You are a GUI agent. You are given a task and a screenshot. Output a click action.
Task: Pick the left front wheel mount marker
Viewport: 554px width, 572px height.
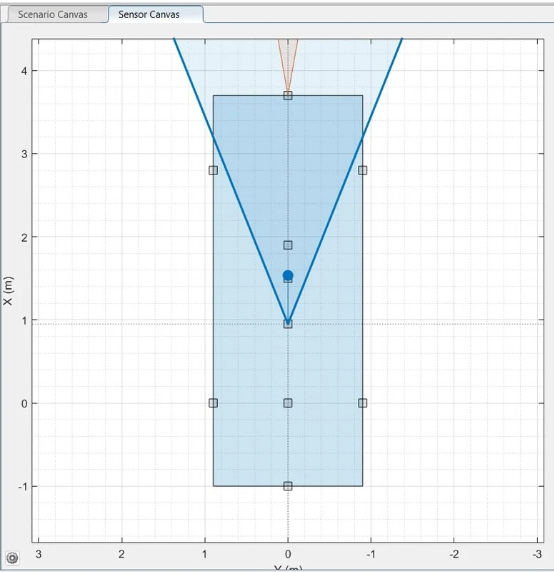(213, 170)
